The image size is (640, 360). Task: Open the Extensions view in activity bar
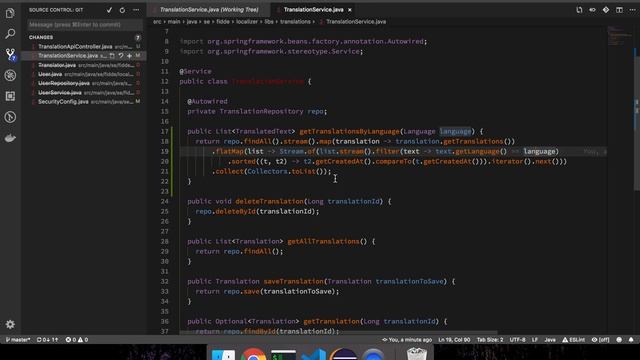[x=10, y=96]
